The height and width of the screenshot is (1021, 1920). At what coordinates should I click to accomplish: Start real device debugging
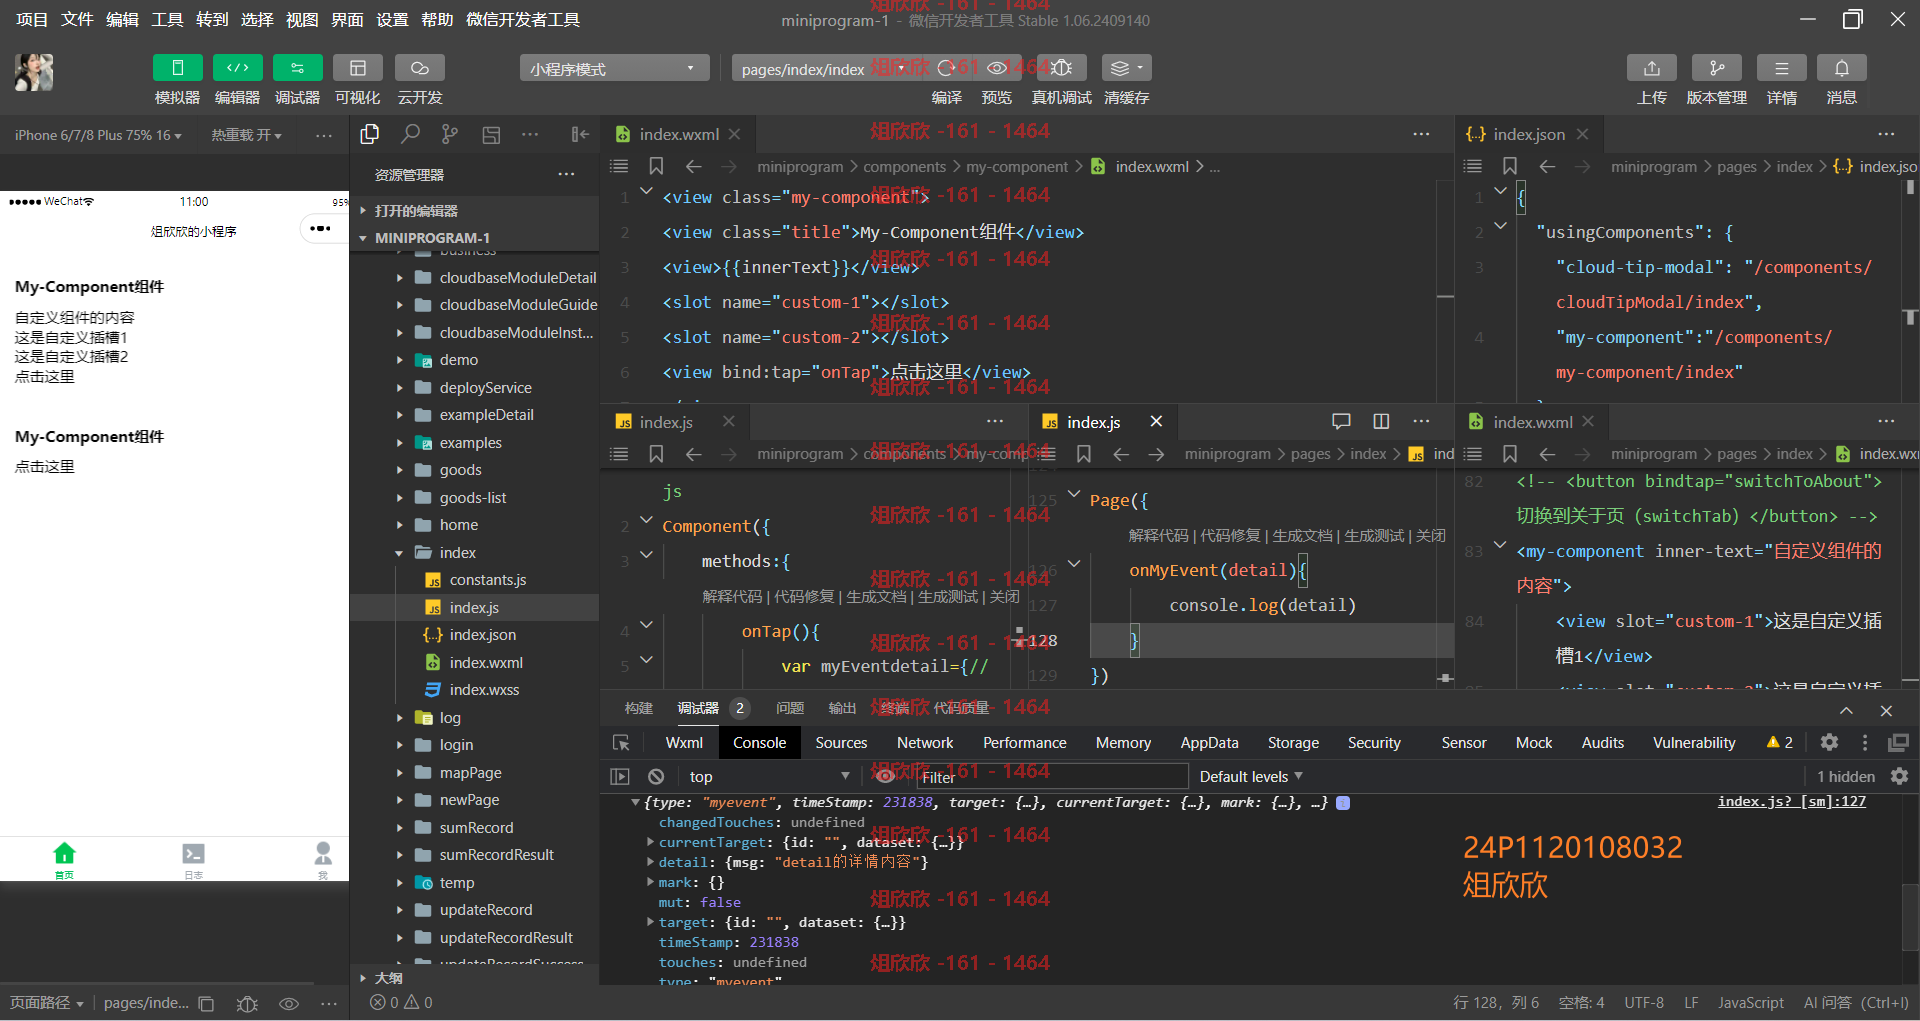[1061, 68]
